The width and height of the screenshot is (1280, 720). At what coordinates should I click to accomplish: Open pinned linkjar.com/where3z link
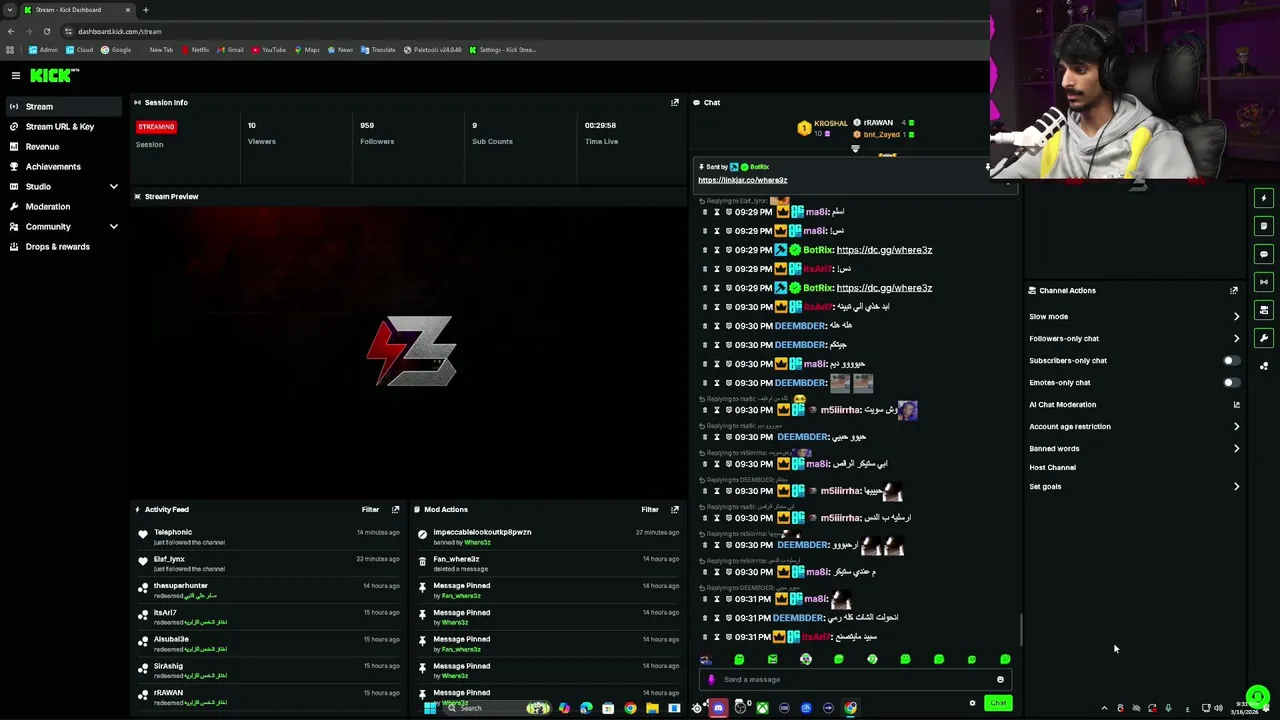(742, 180)
